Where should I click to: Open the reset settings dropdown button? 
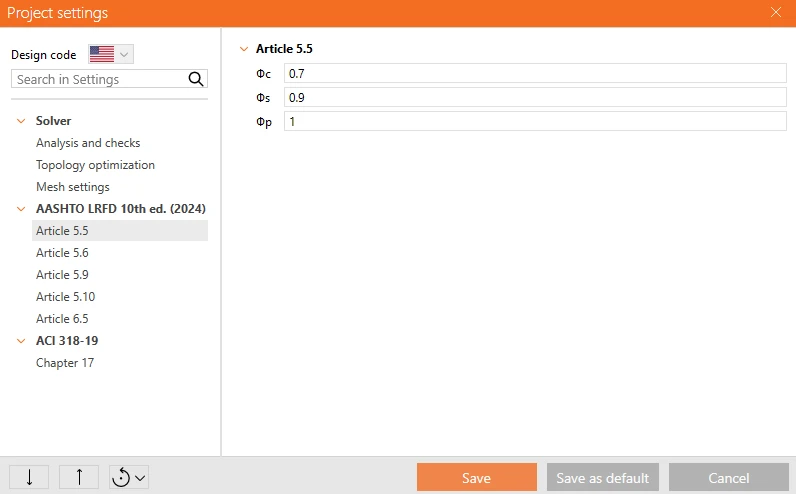tap(128, 477)
